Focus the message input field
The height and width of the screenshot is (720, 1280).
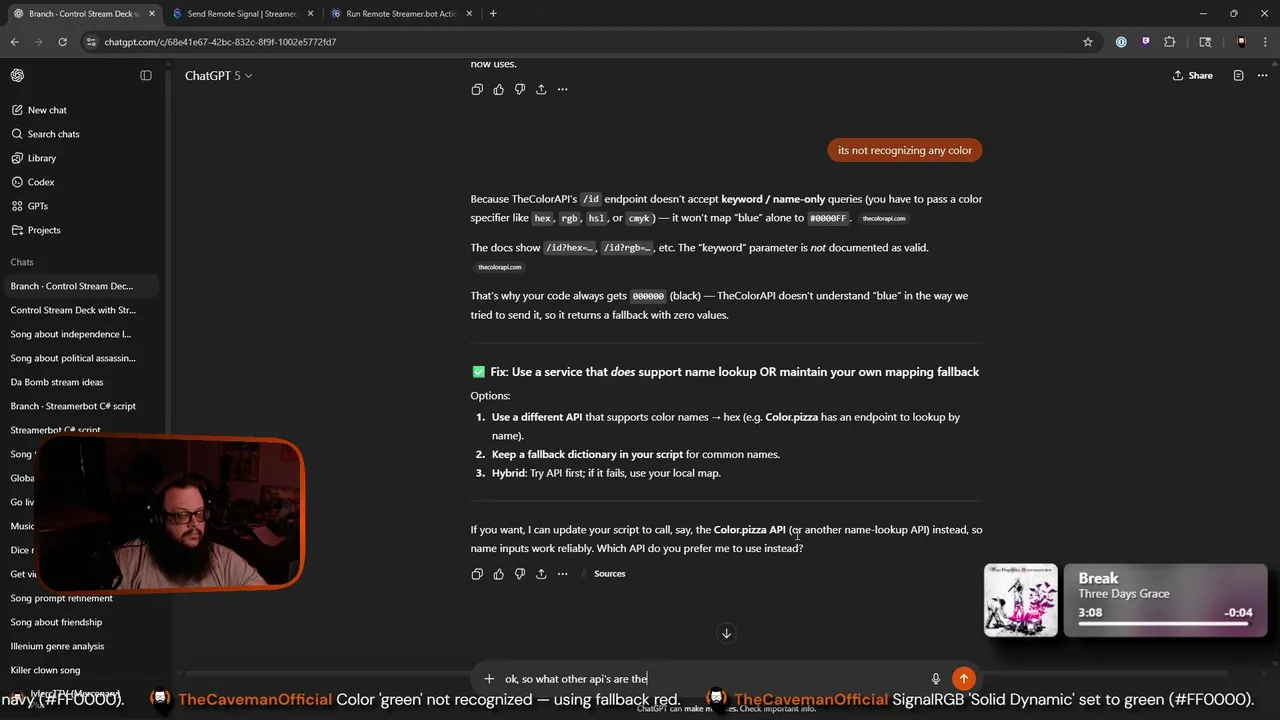pos(712,679)
